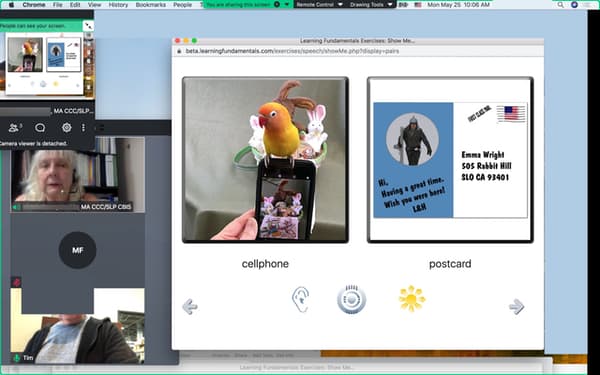Viewport: 600px width, 375px height.
Task: Open meeting settings gear icon
Action: [67, 127]
